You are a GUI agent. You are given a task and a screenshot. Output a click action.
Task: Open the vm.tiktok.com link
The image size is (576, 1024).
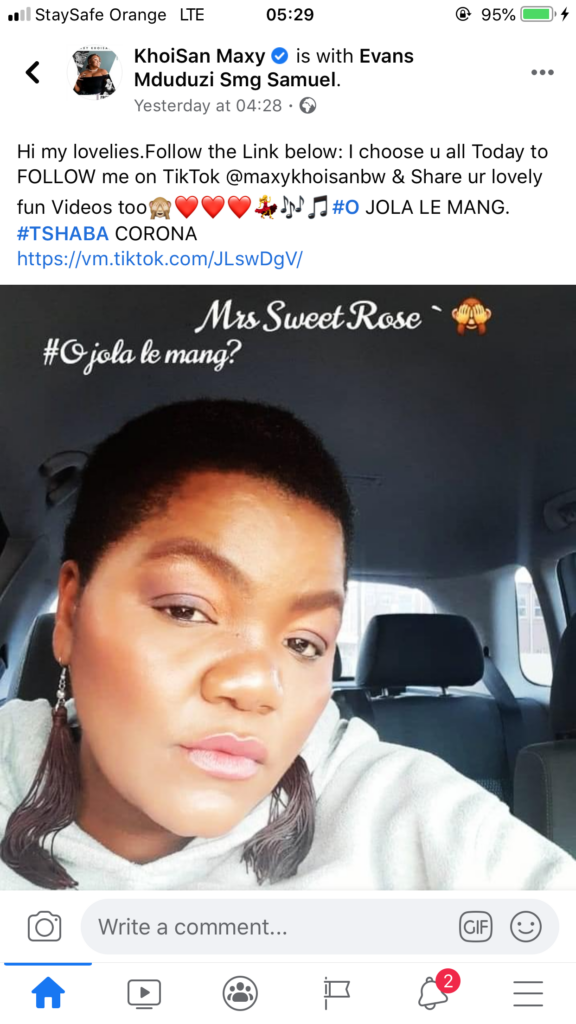tap(160, 259)
